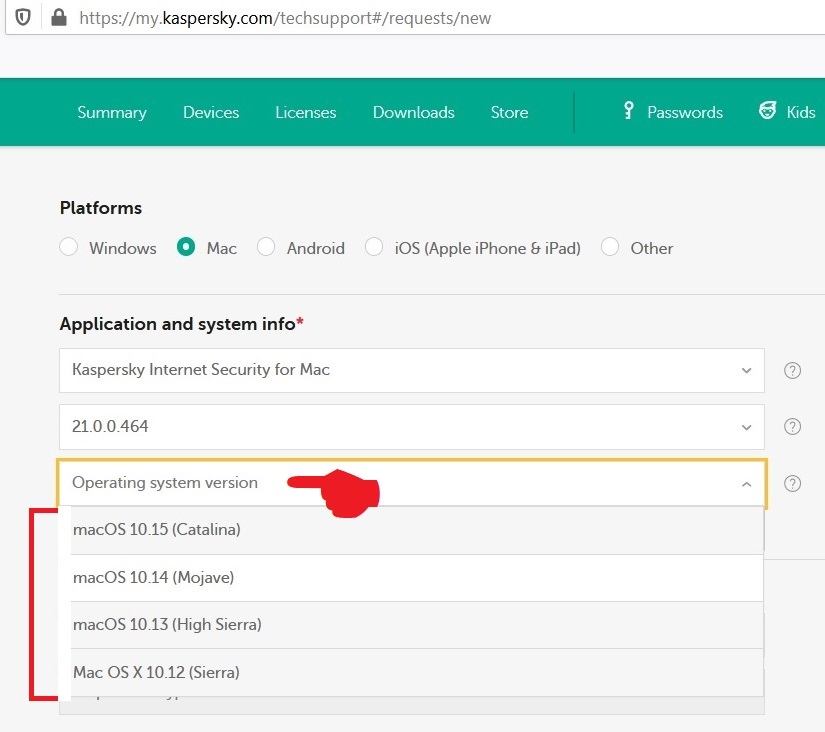Click help icon beside version 21.0.0.464 field

(x=792, y=427)
